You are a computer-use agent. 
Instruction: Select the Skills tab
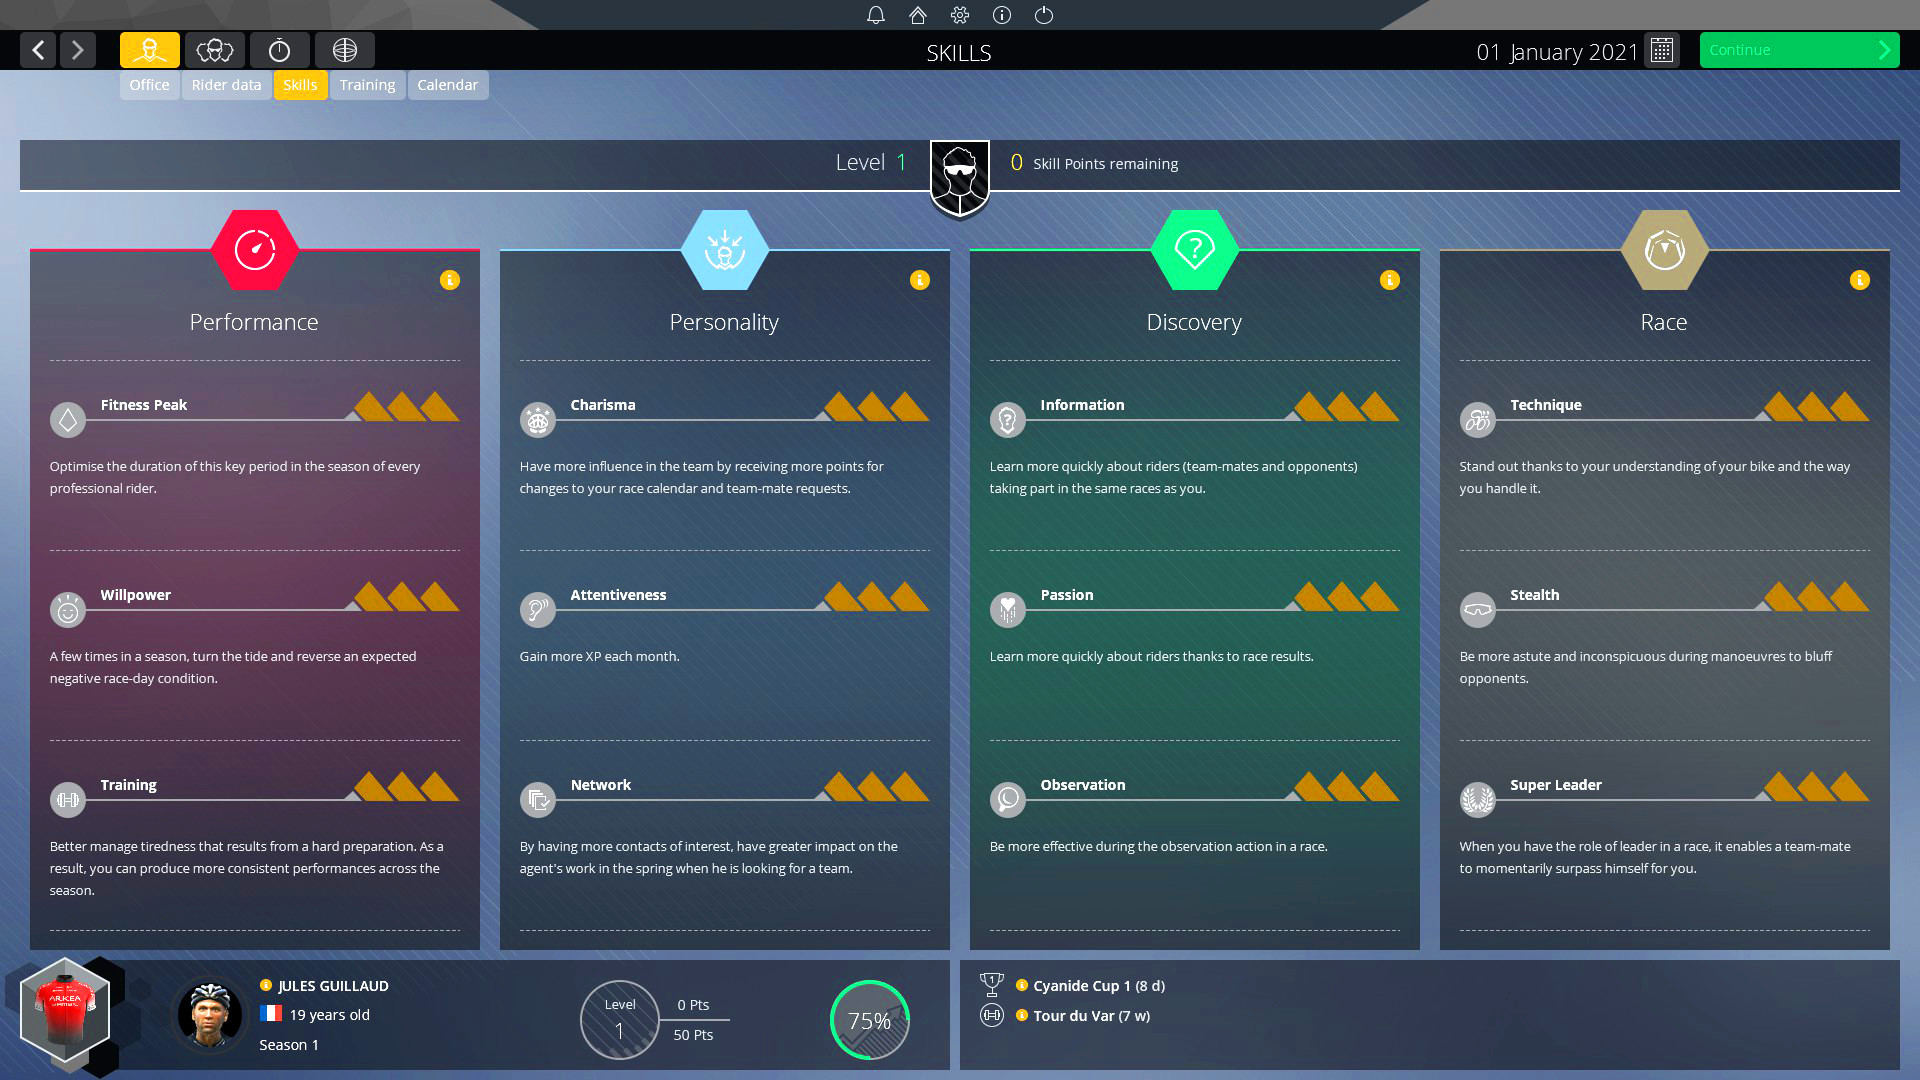coord(299,84)
